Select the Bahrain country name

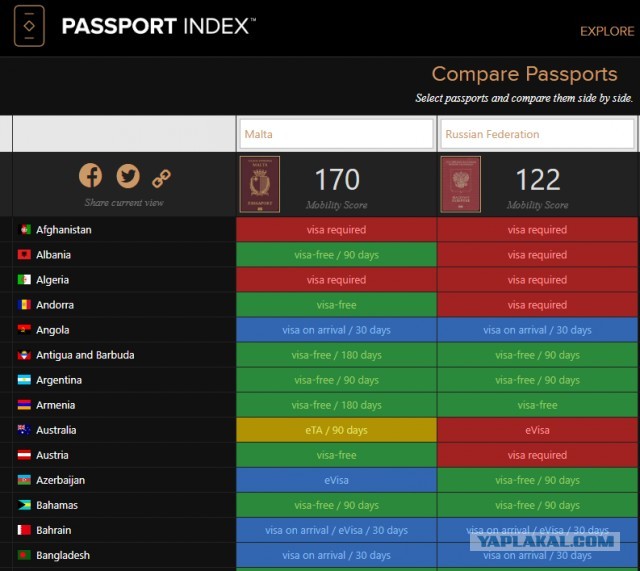53,530
